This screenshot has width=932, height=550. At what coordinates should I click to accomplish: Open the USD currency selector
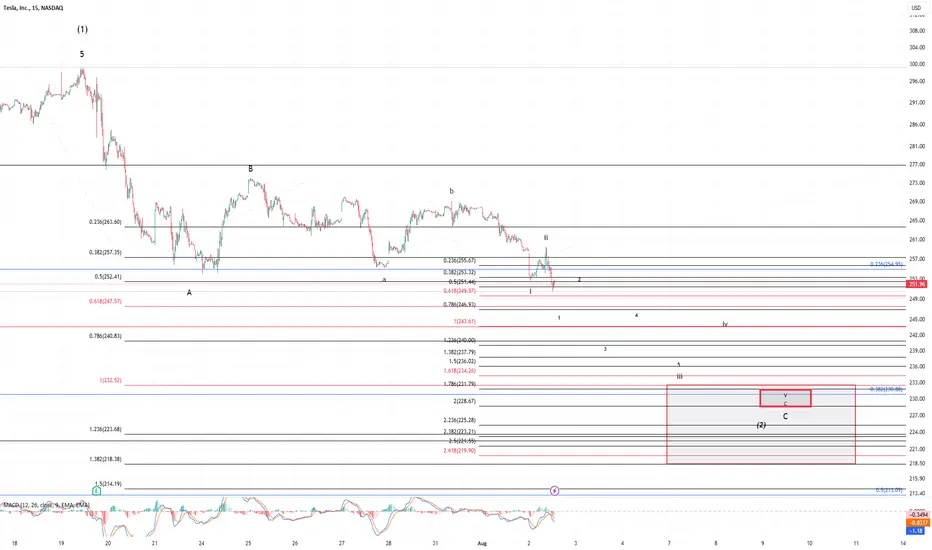[x=916, y=8]
